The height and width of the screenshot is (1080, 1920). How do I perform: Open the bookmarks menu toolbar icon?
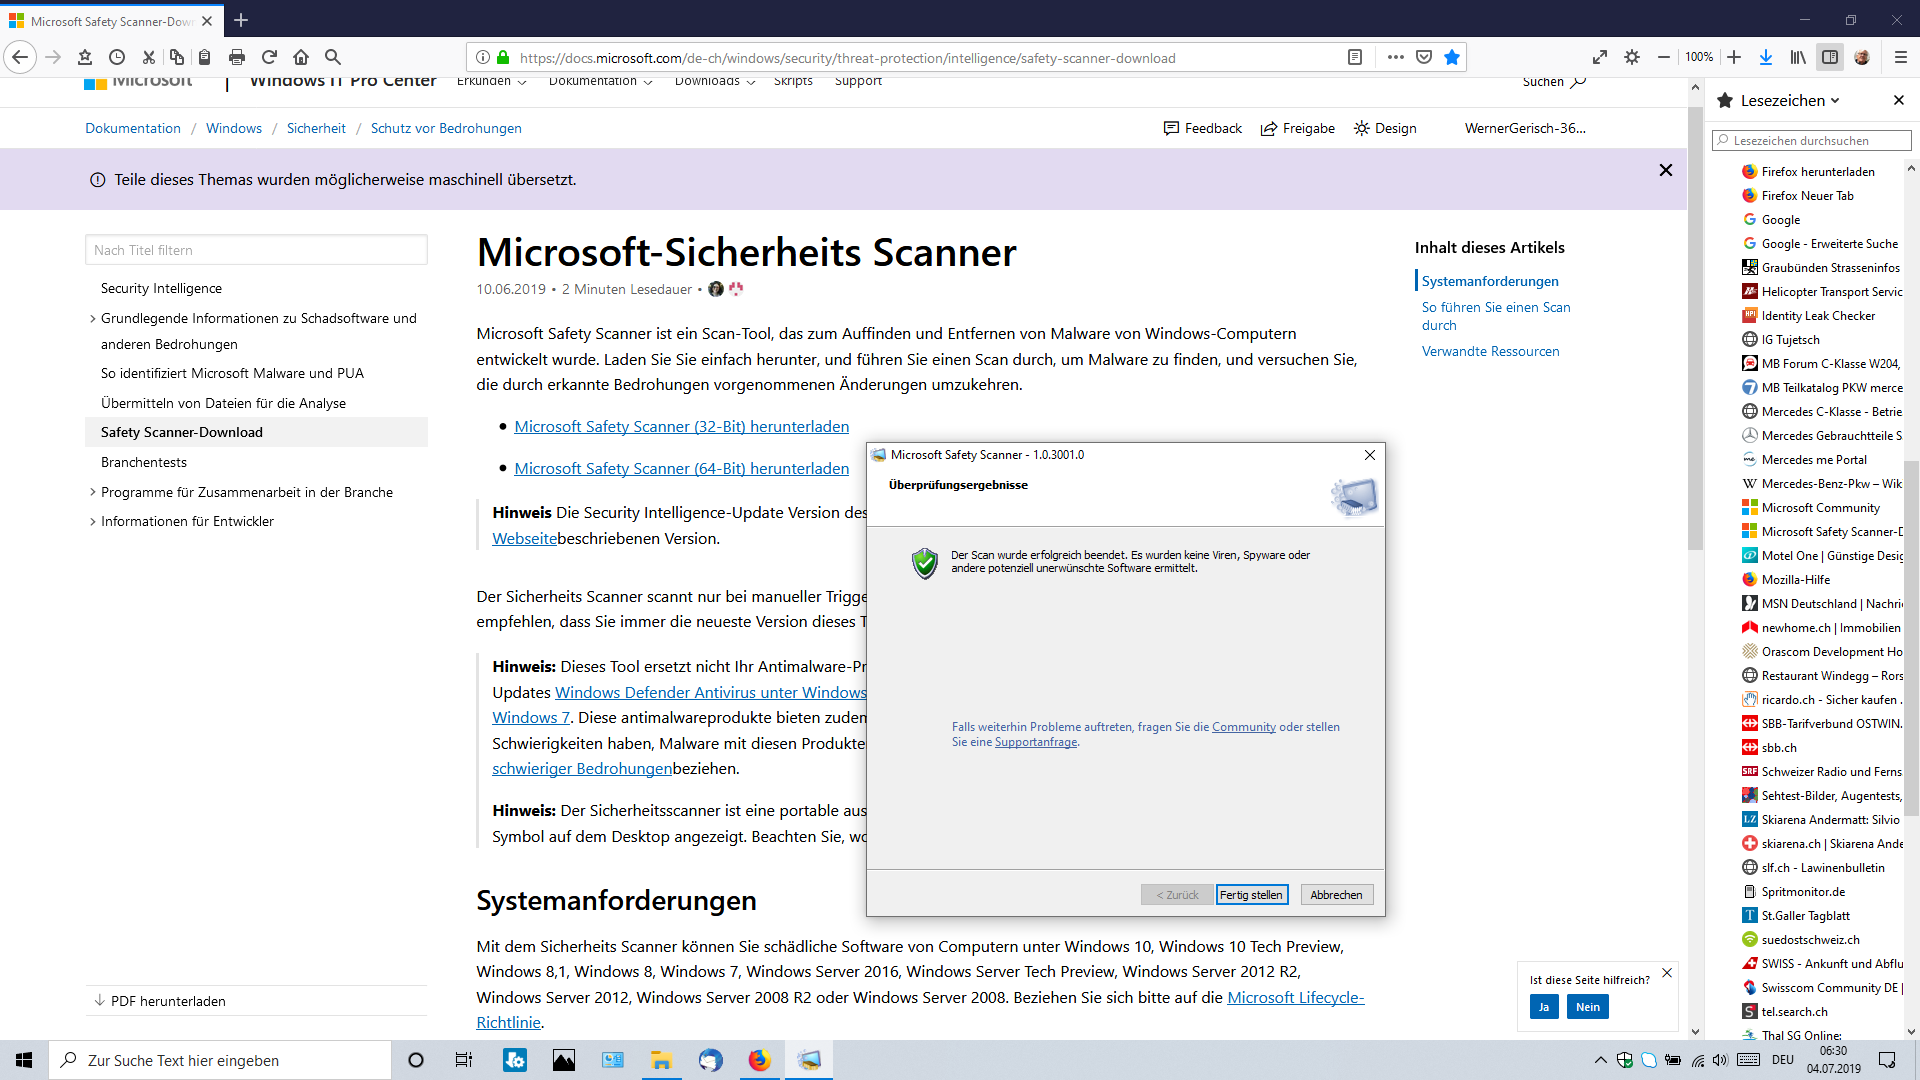[x=84, y=57]
